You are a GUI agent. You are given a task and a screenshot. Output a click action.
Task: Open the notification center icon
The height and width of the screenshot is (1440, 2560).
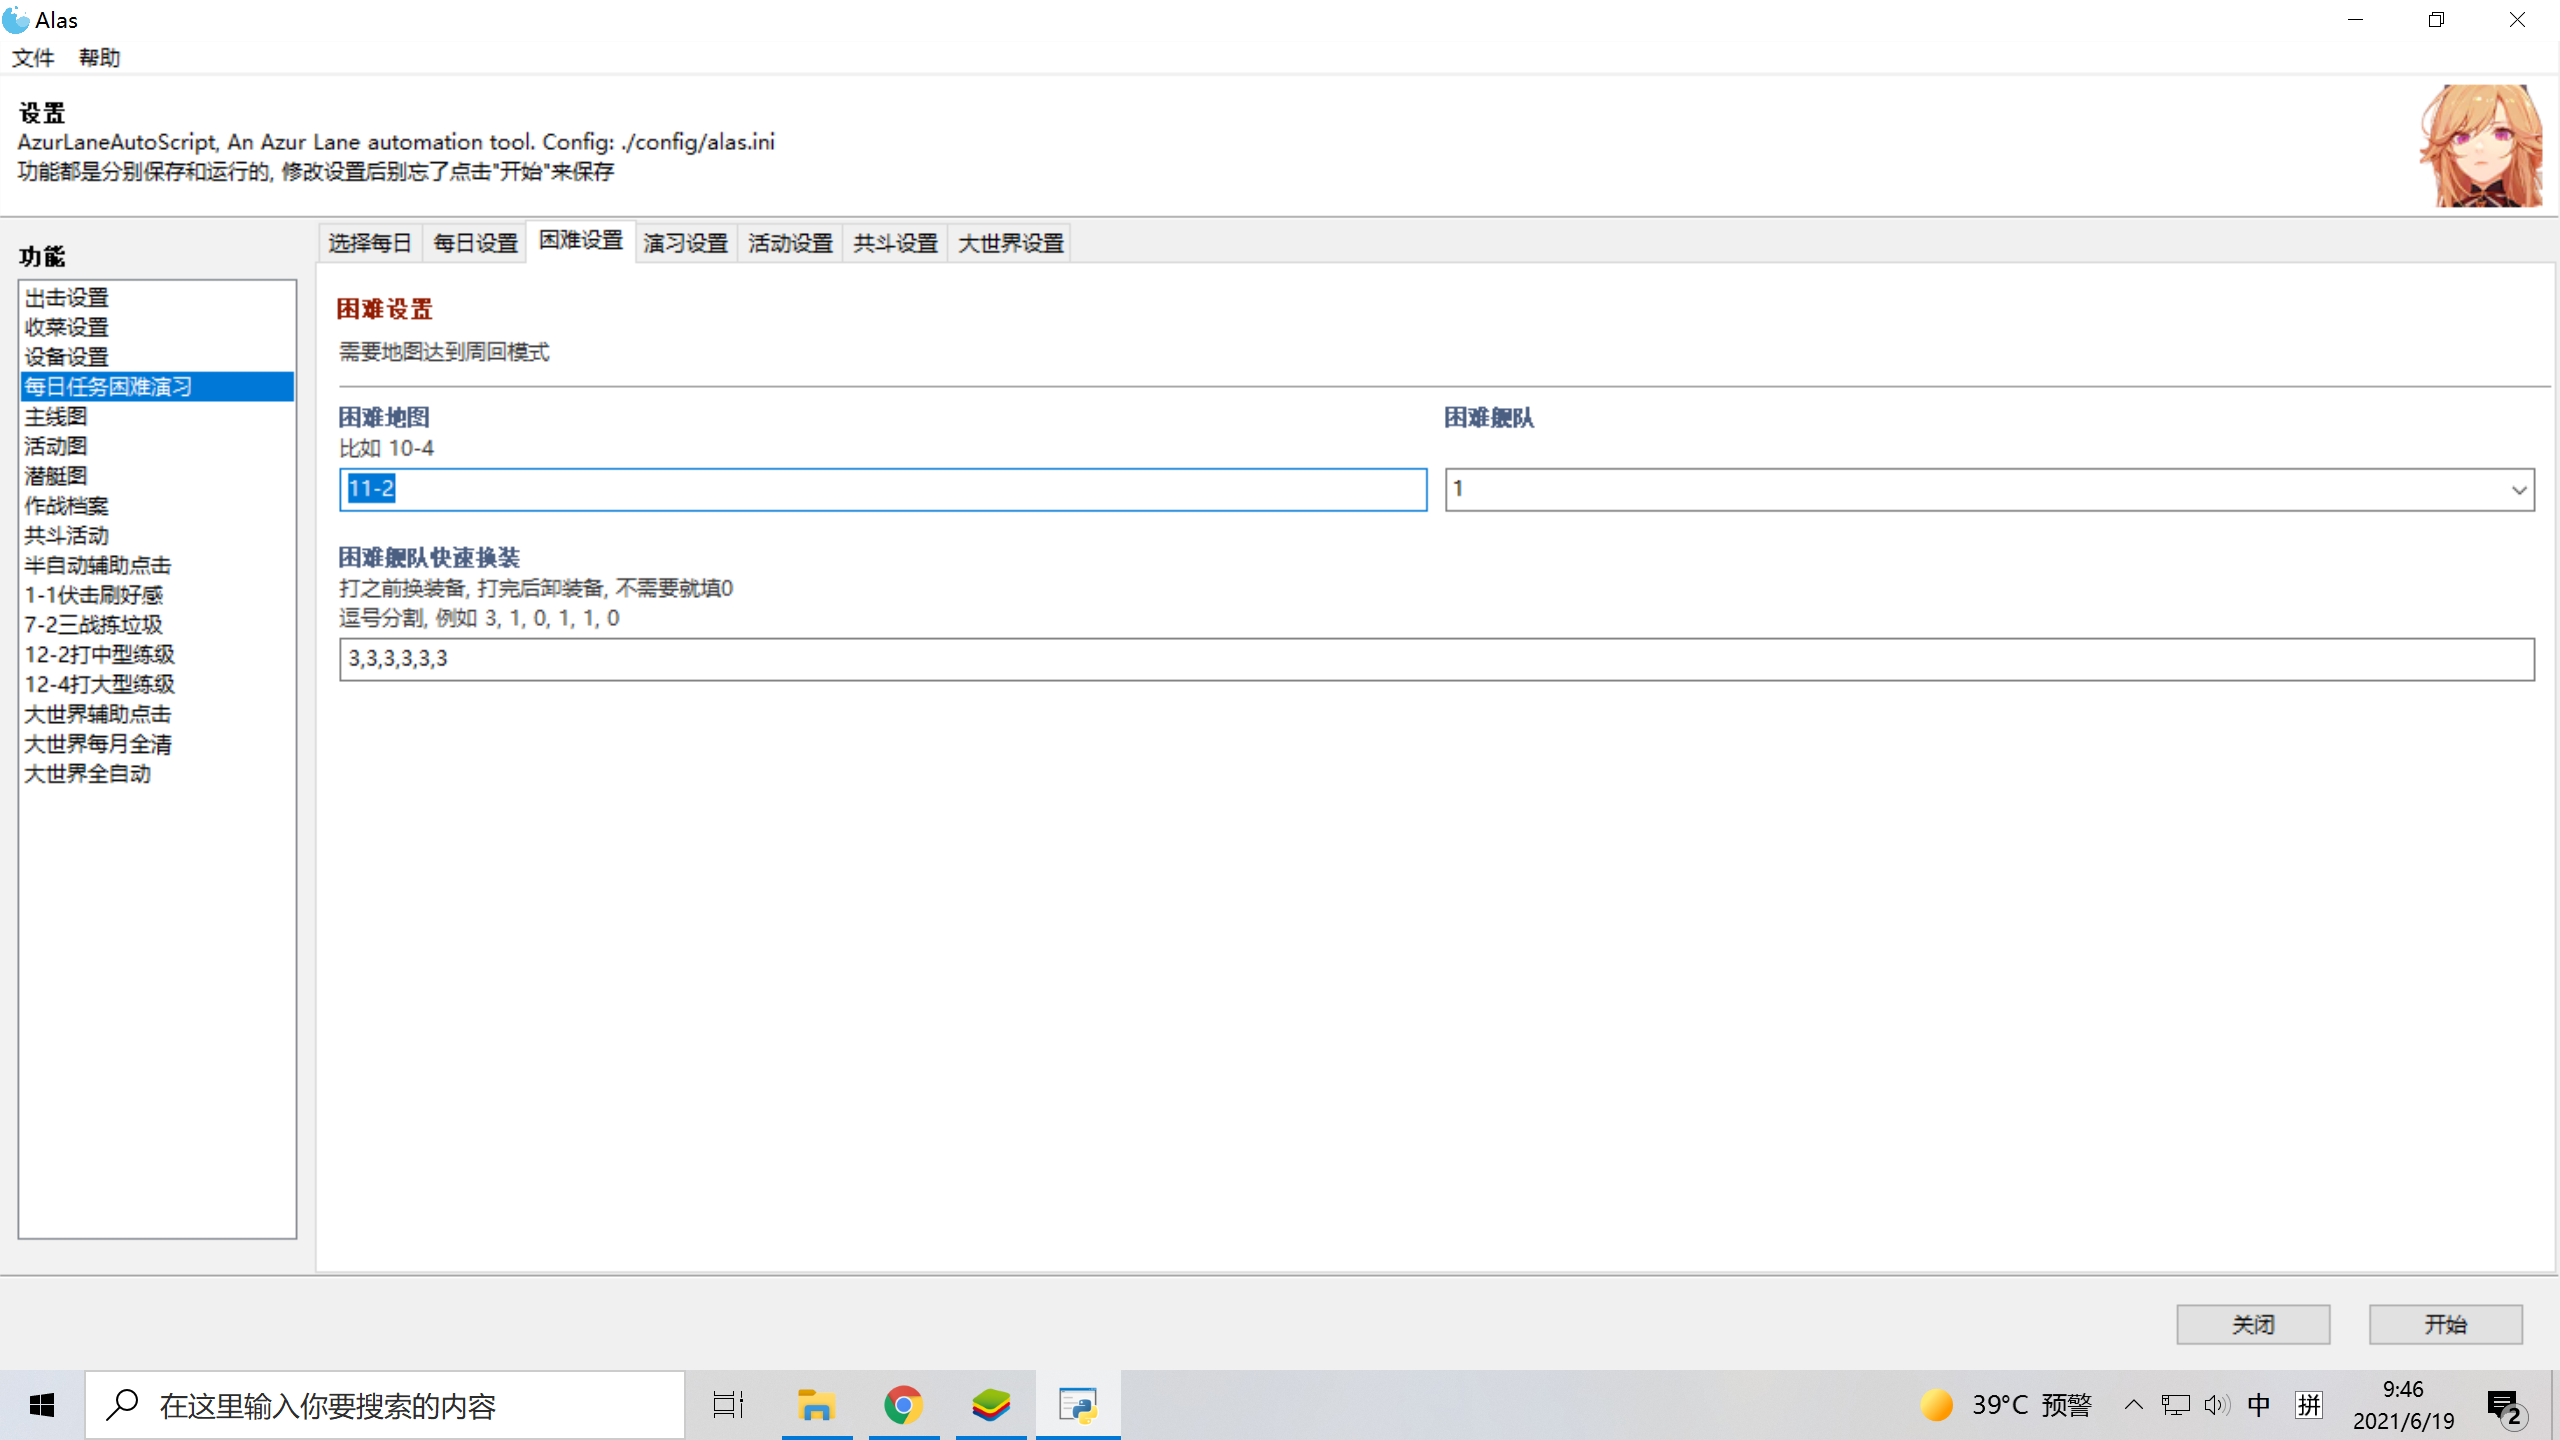(x=2506, y=1407)
